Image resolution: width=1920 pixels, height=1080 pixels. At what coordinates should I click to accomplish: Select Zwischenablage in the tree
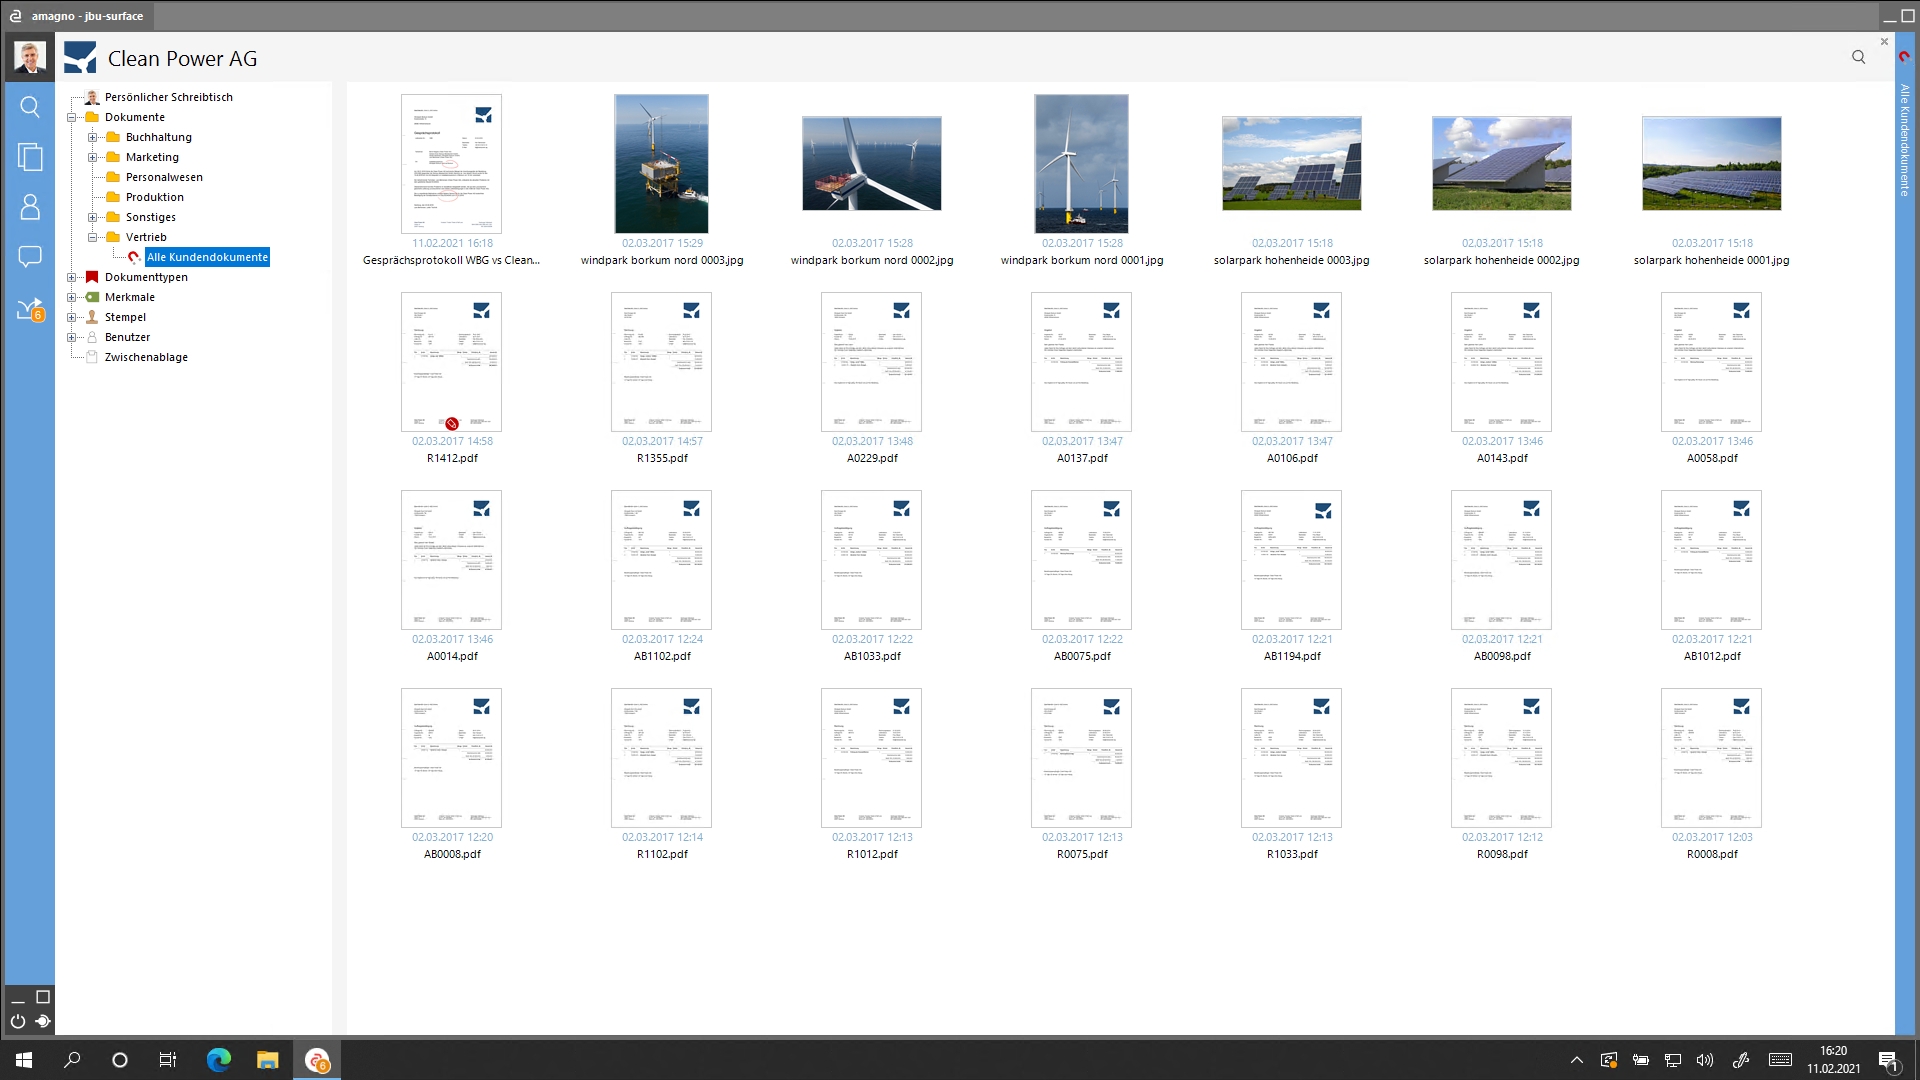pos(146,357)
